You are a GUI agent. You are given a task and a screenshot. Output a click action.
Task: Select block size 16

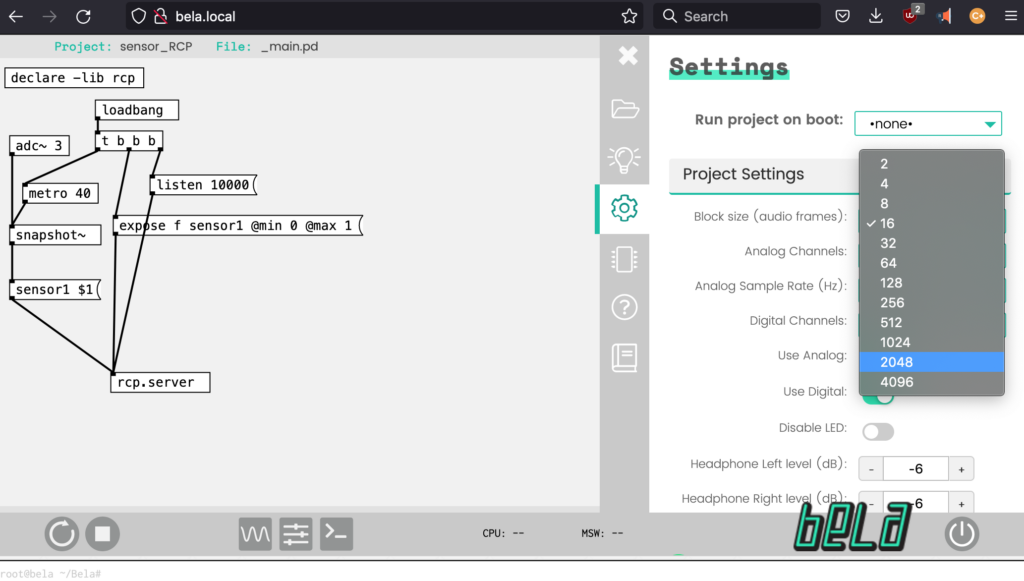tap(932, 223)
